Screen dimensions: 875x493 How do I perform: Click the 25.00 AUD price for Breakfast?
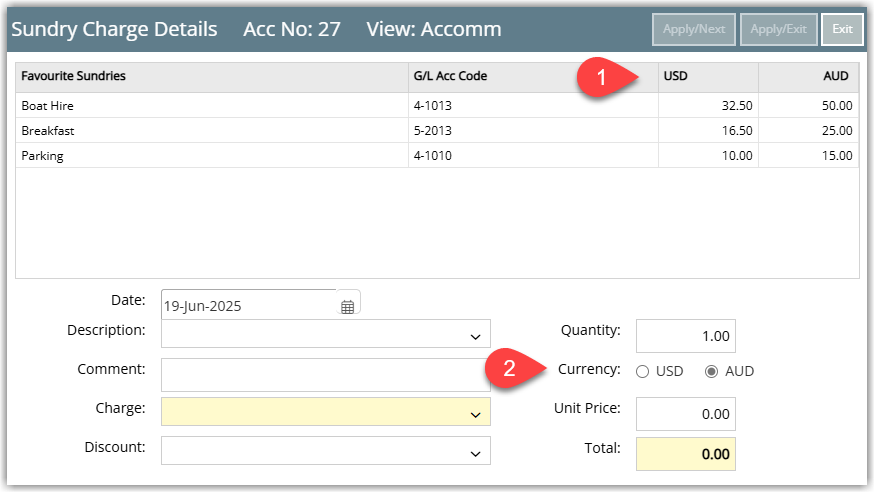coord(837,131)
